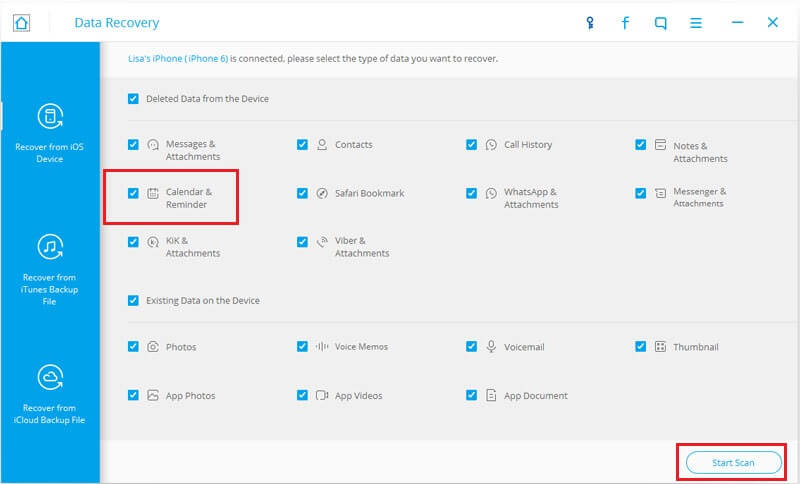
Task: Disable the WhatsApp & Attachments checkbox
Action: point(471,193)
